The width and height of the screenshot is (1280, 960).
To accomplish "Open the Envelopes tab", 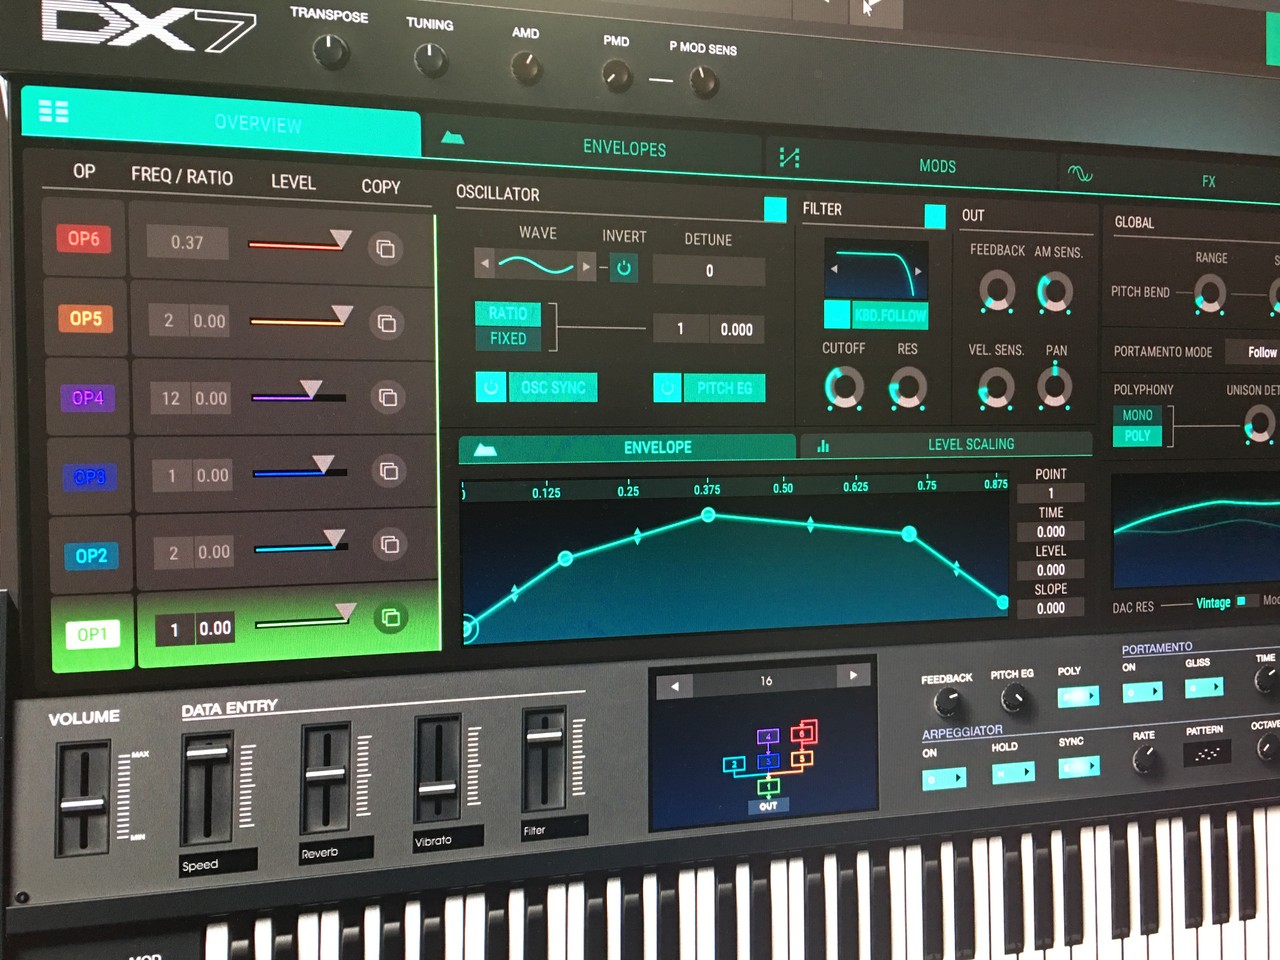I will [593, 146].
